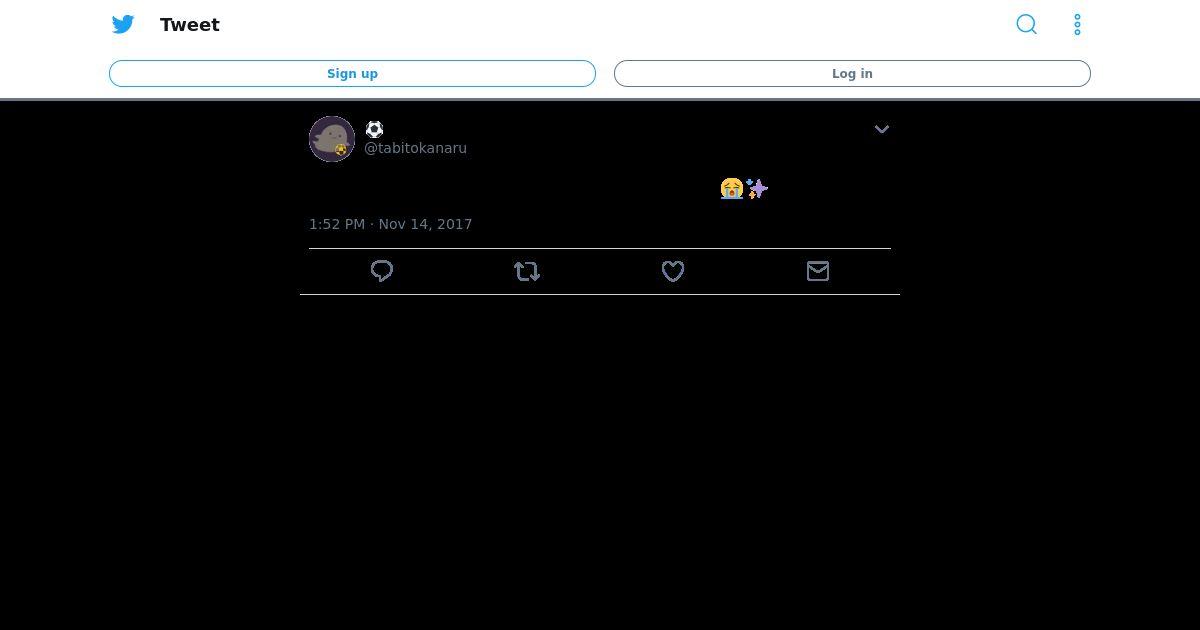This screenshot has height=630, width=1200.
Task: Like the tweet with the heart icon
Action: (673, 271)
